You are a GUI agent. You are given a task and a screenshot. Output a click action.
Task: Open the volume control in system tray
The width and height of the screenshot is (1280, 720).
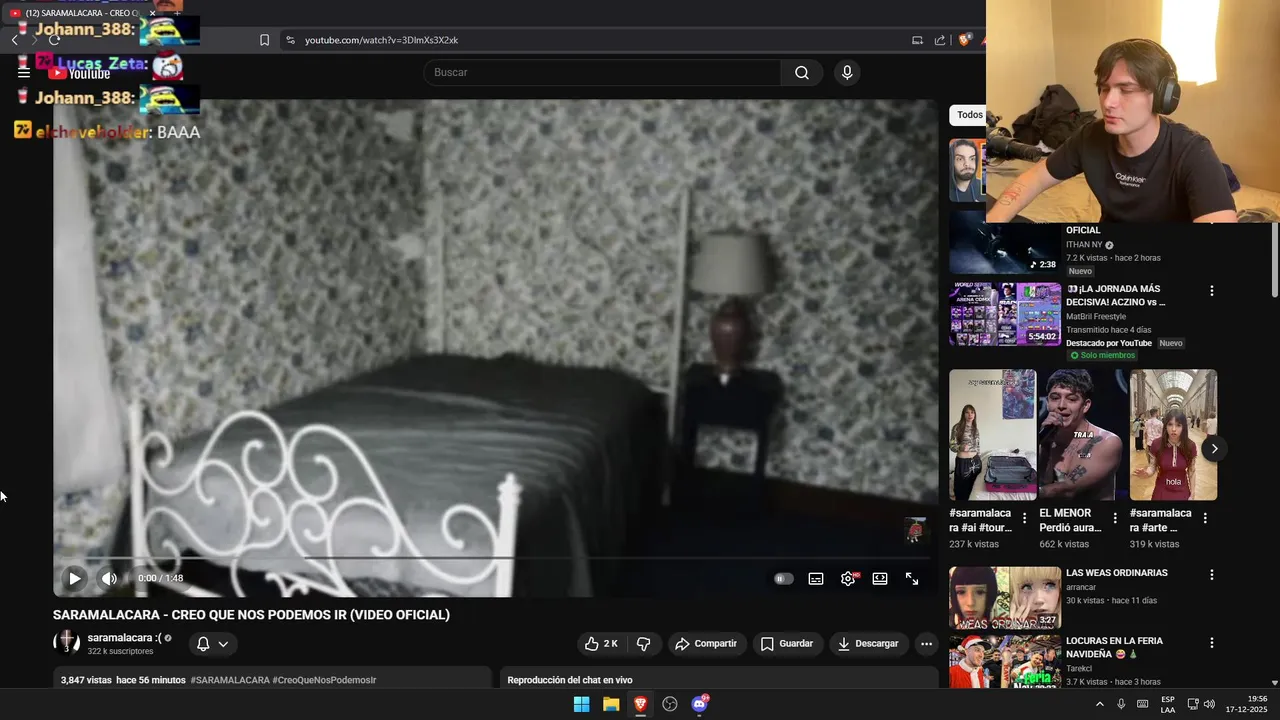click(1209, 704)
